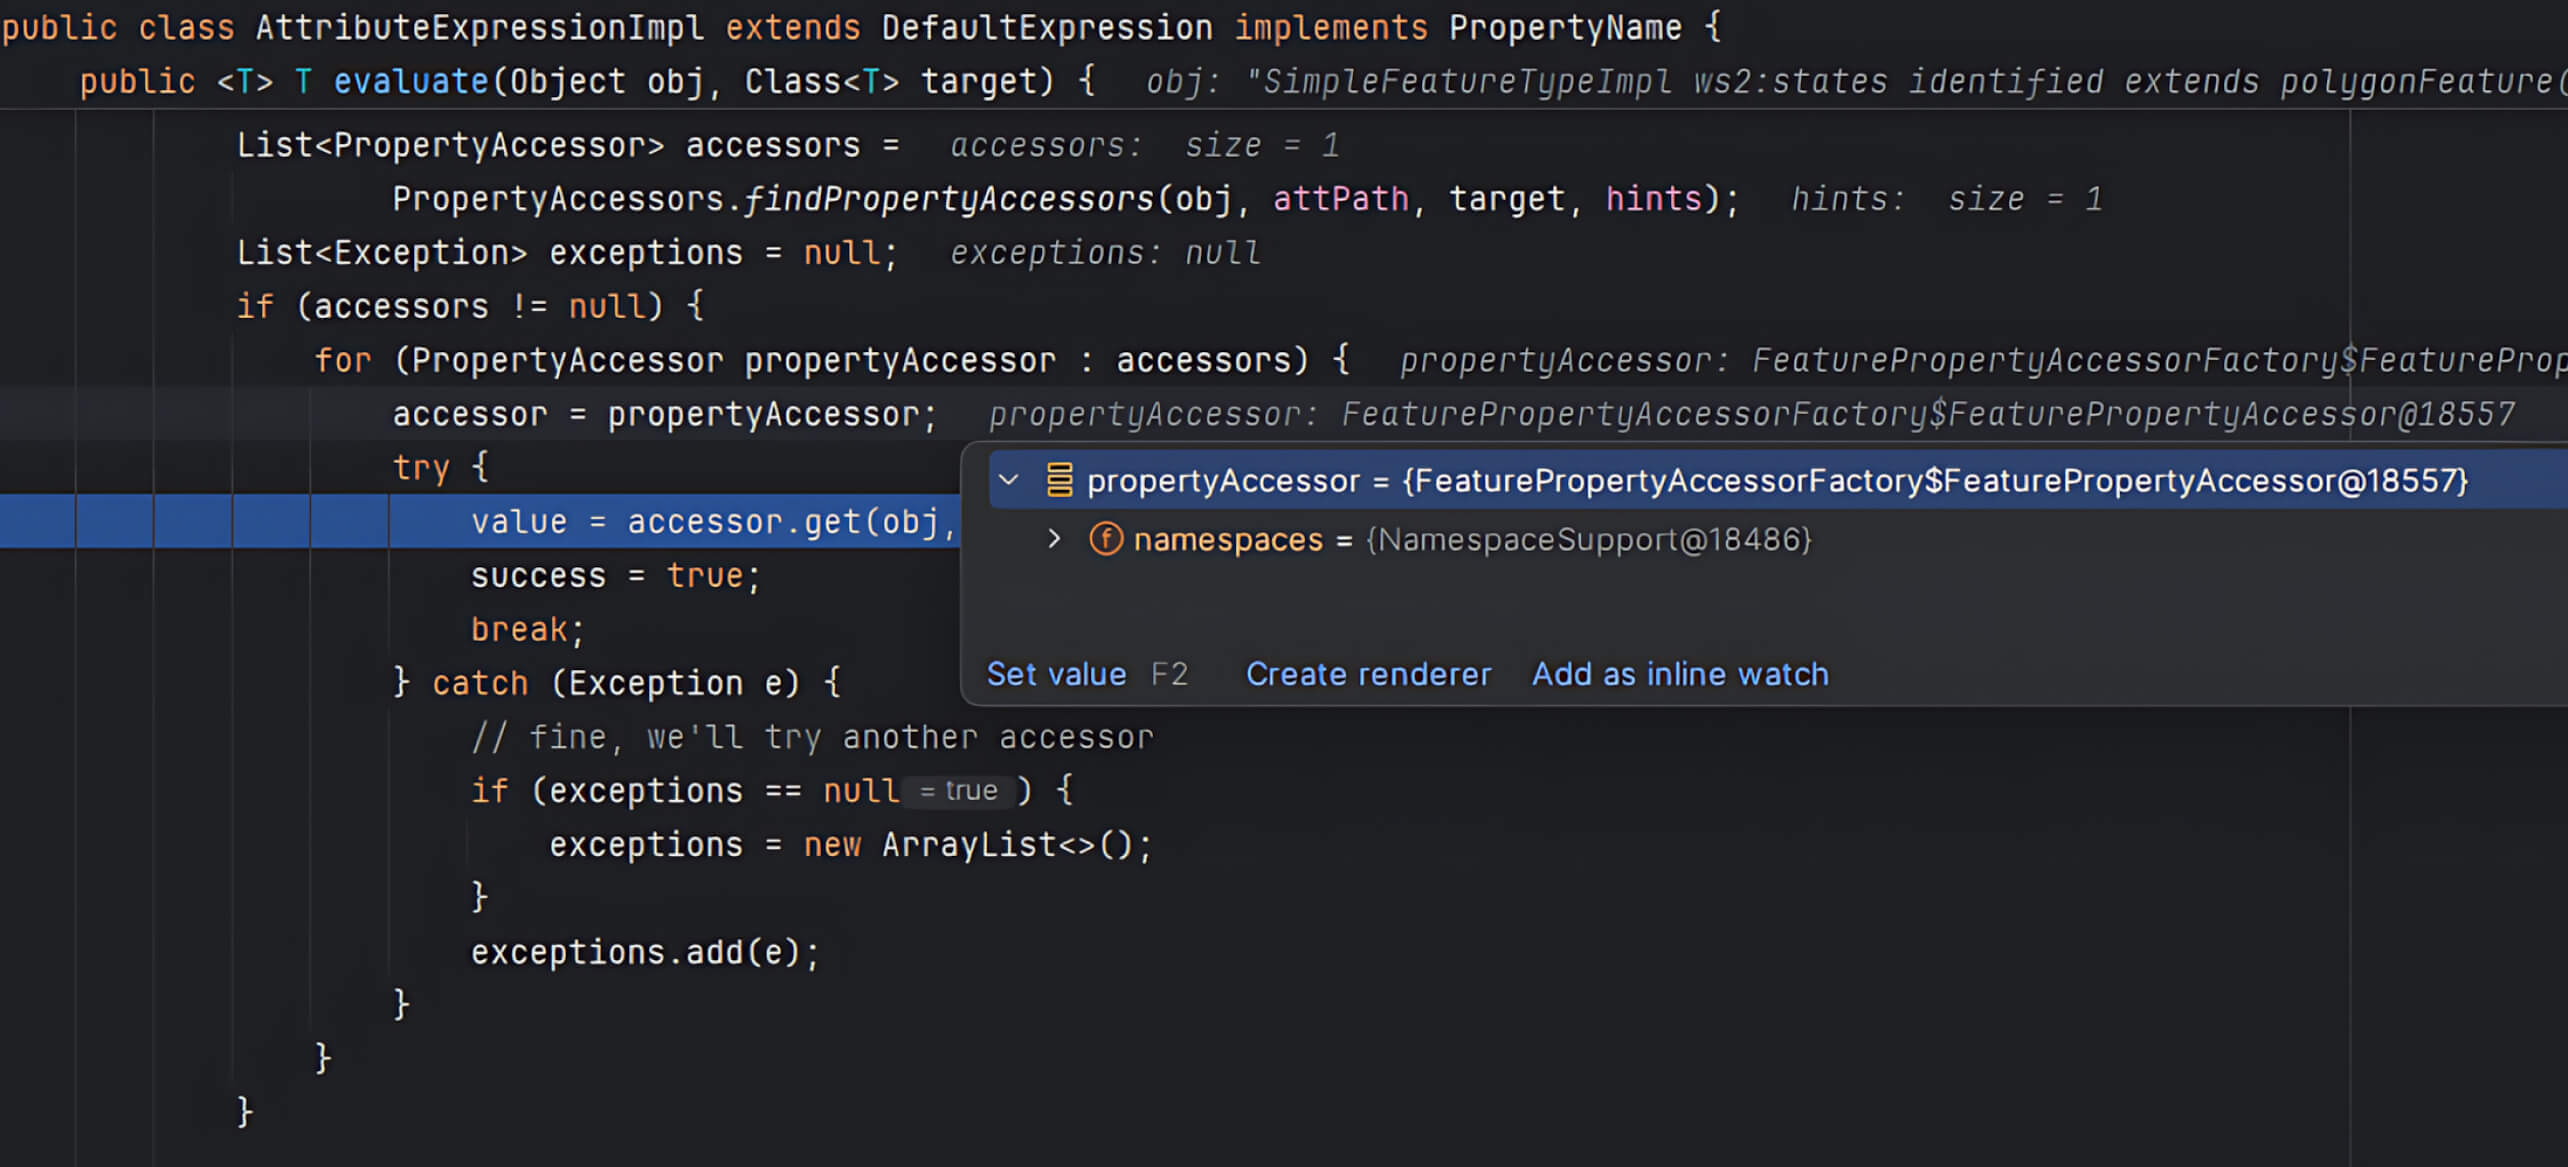
Task: Click the class name AttributeExpressionImpl
Action: [482, 27]
